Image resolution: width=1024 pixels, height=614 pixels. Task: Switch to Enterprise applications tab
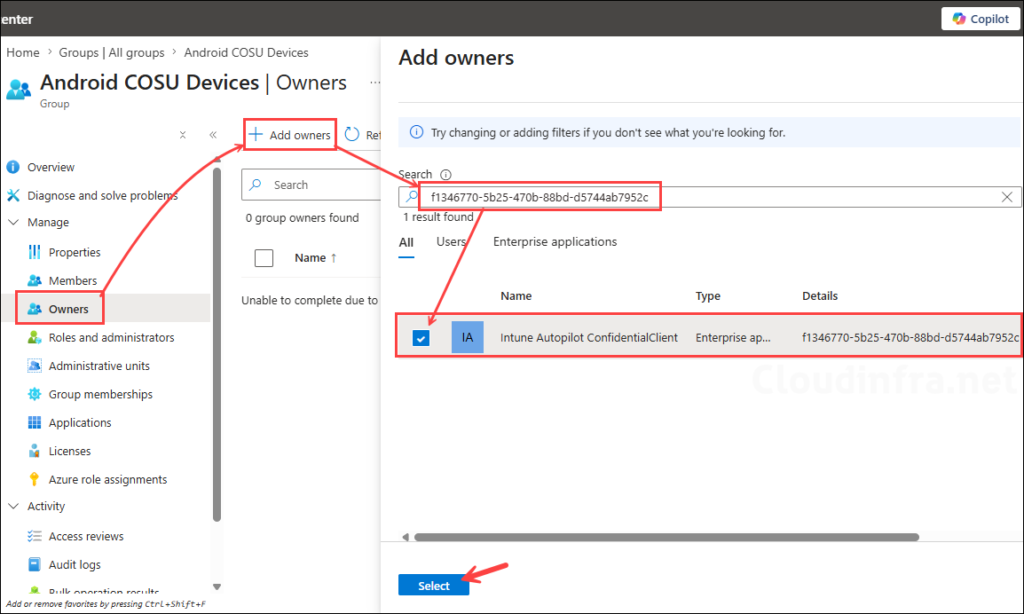pos(555,242)
